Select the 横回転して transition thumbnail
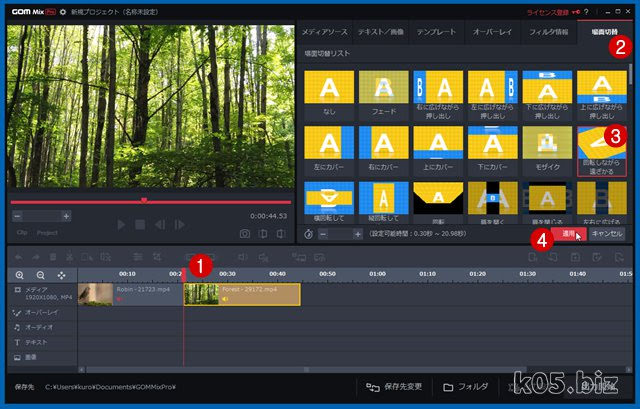640x409 pixels. tap(329, 198)
